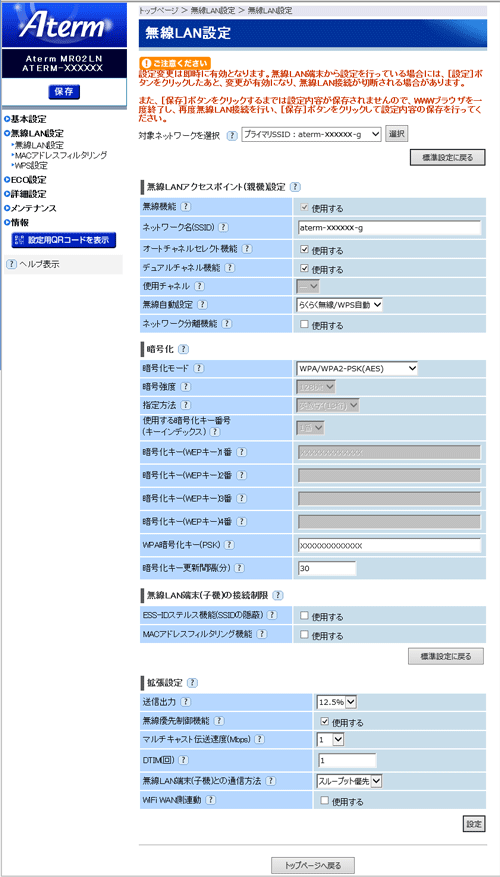Click help icon beside ヘルプ表示 in sidebar
The image size is (500, 877).
pyautogui.click(x=11, y=264)
